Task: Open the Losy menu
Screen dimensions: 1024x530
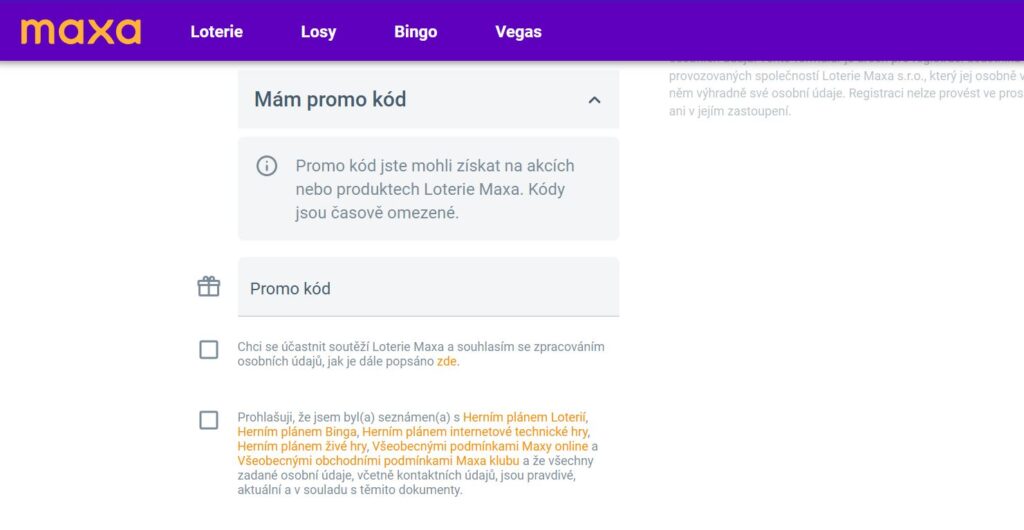Action: click(x=318, y=31)
